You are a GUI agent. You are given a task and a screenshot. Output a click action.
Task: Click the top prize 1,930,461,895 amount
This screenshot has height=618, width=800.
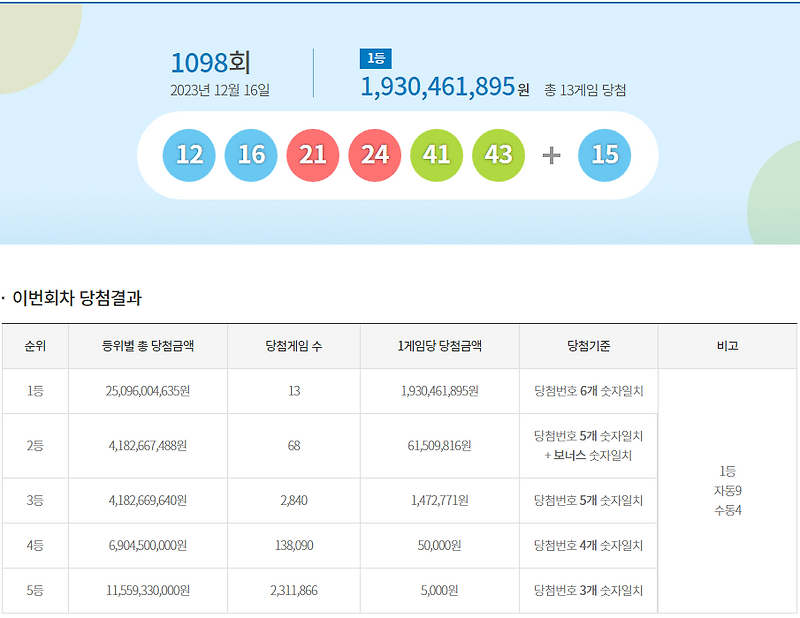click(438, 86)
